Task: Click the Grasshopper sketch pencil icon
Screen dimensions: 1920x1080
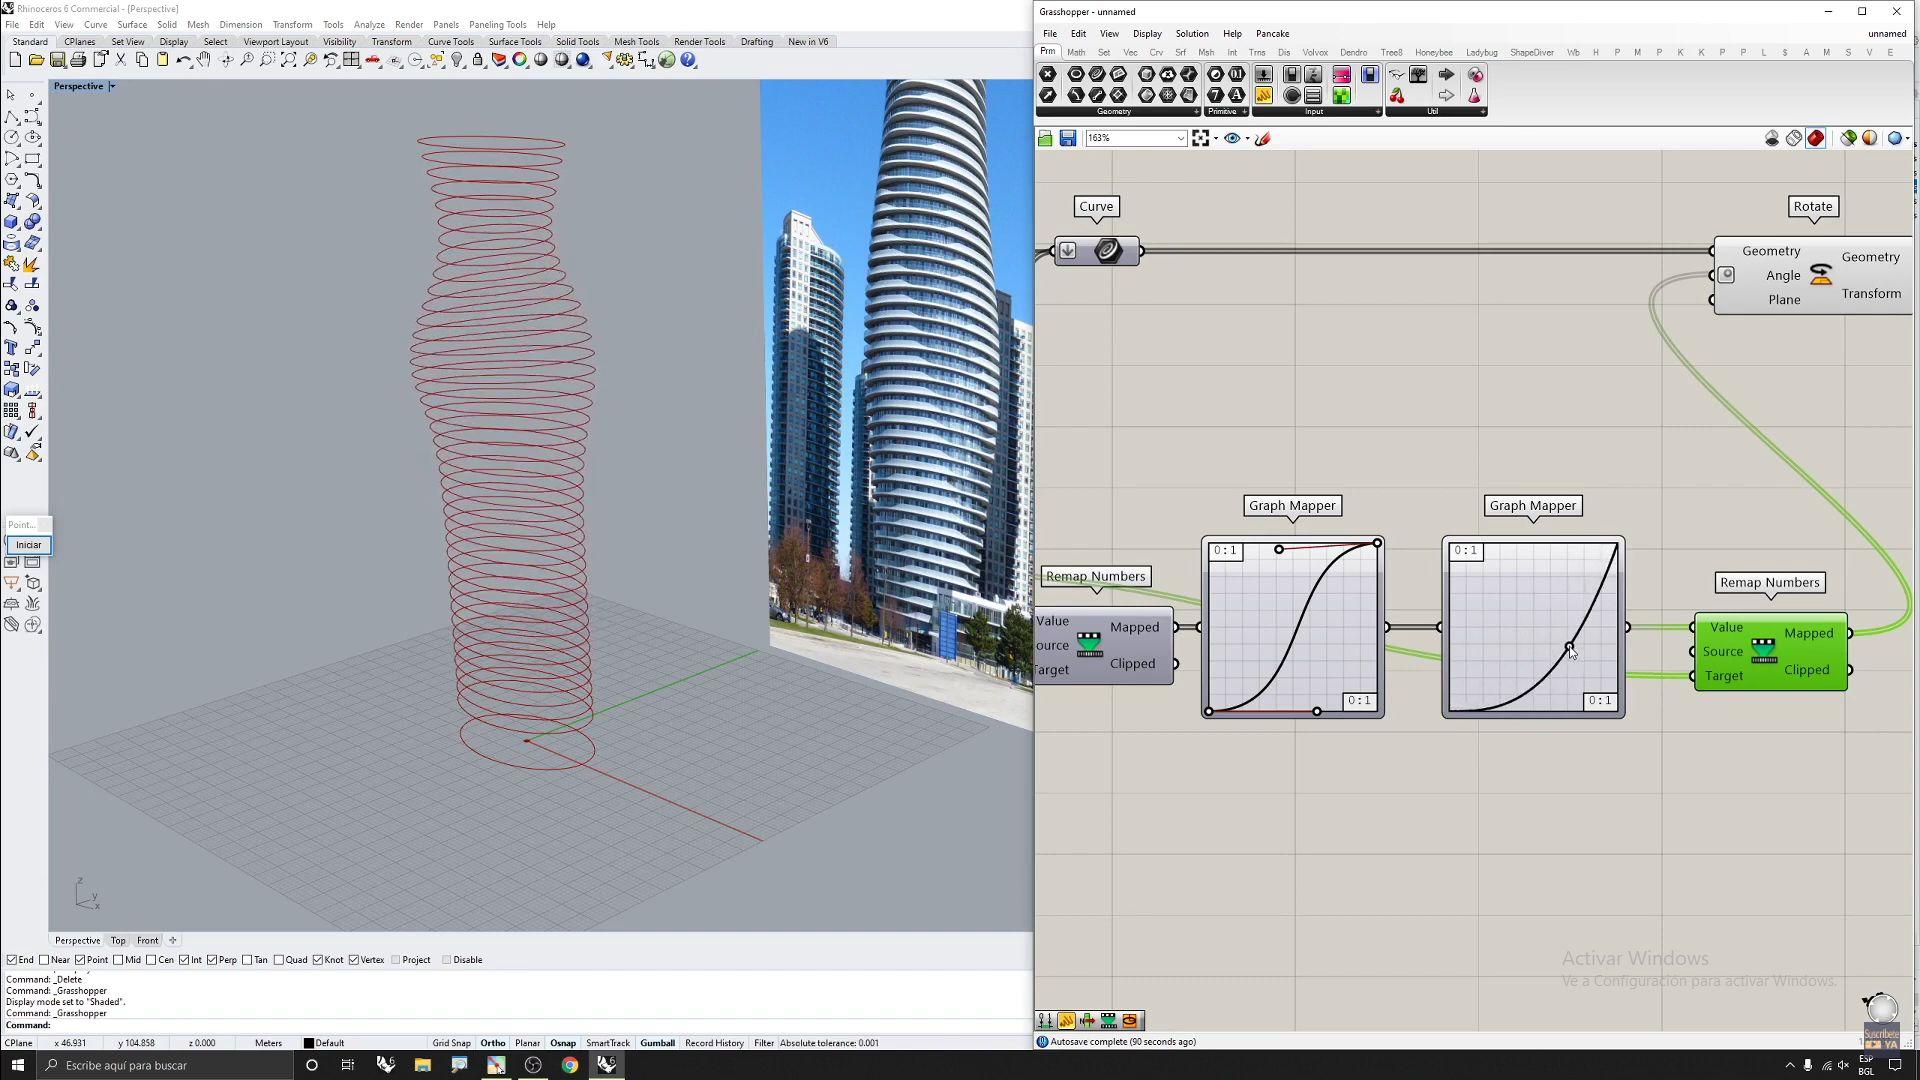Action: coord(1263,138)
